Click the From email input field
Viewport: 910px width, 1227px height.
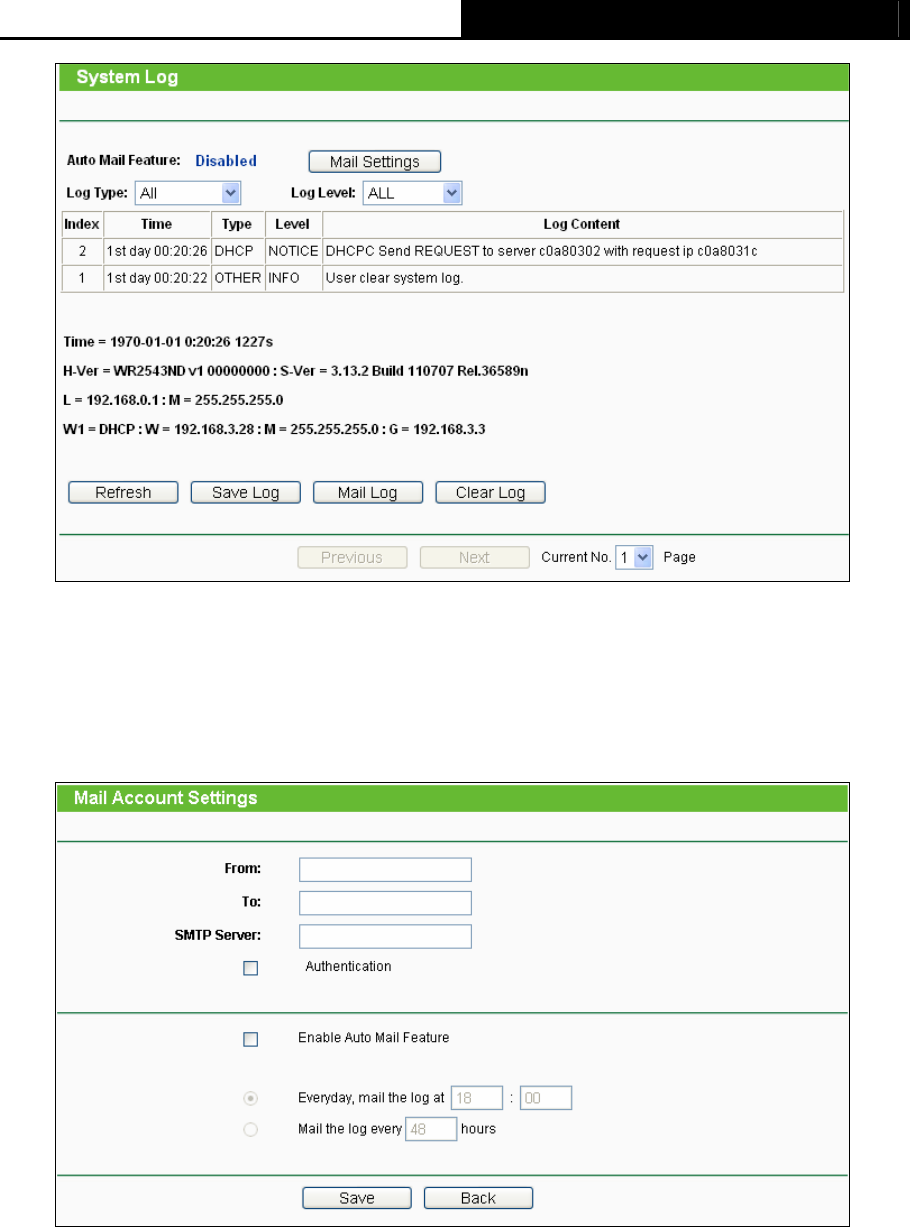[x=385, y=869]
